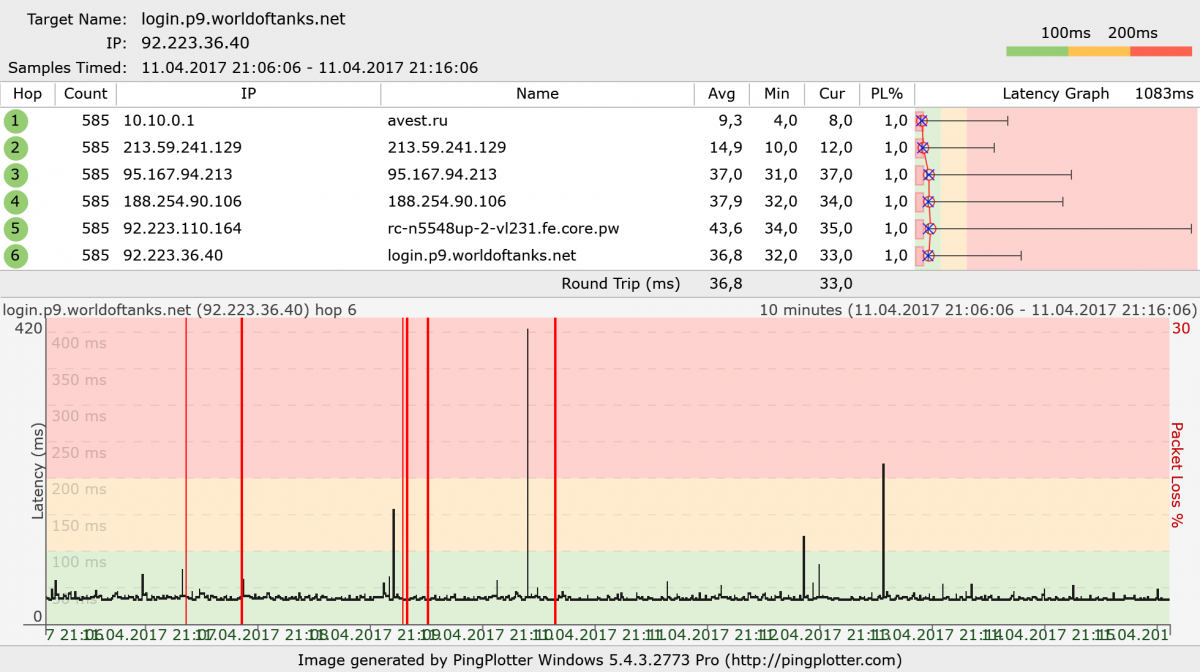Select IP cell 213.59.241.129
Viewport: 1200px width, 672px height.
tap(182, 148)
